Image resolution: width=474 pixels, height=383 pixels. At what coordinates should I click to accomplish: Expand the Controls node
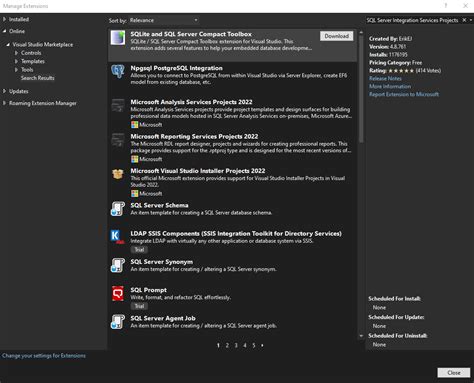click(16, 53)
